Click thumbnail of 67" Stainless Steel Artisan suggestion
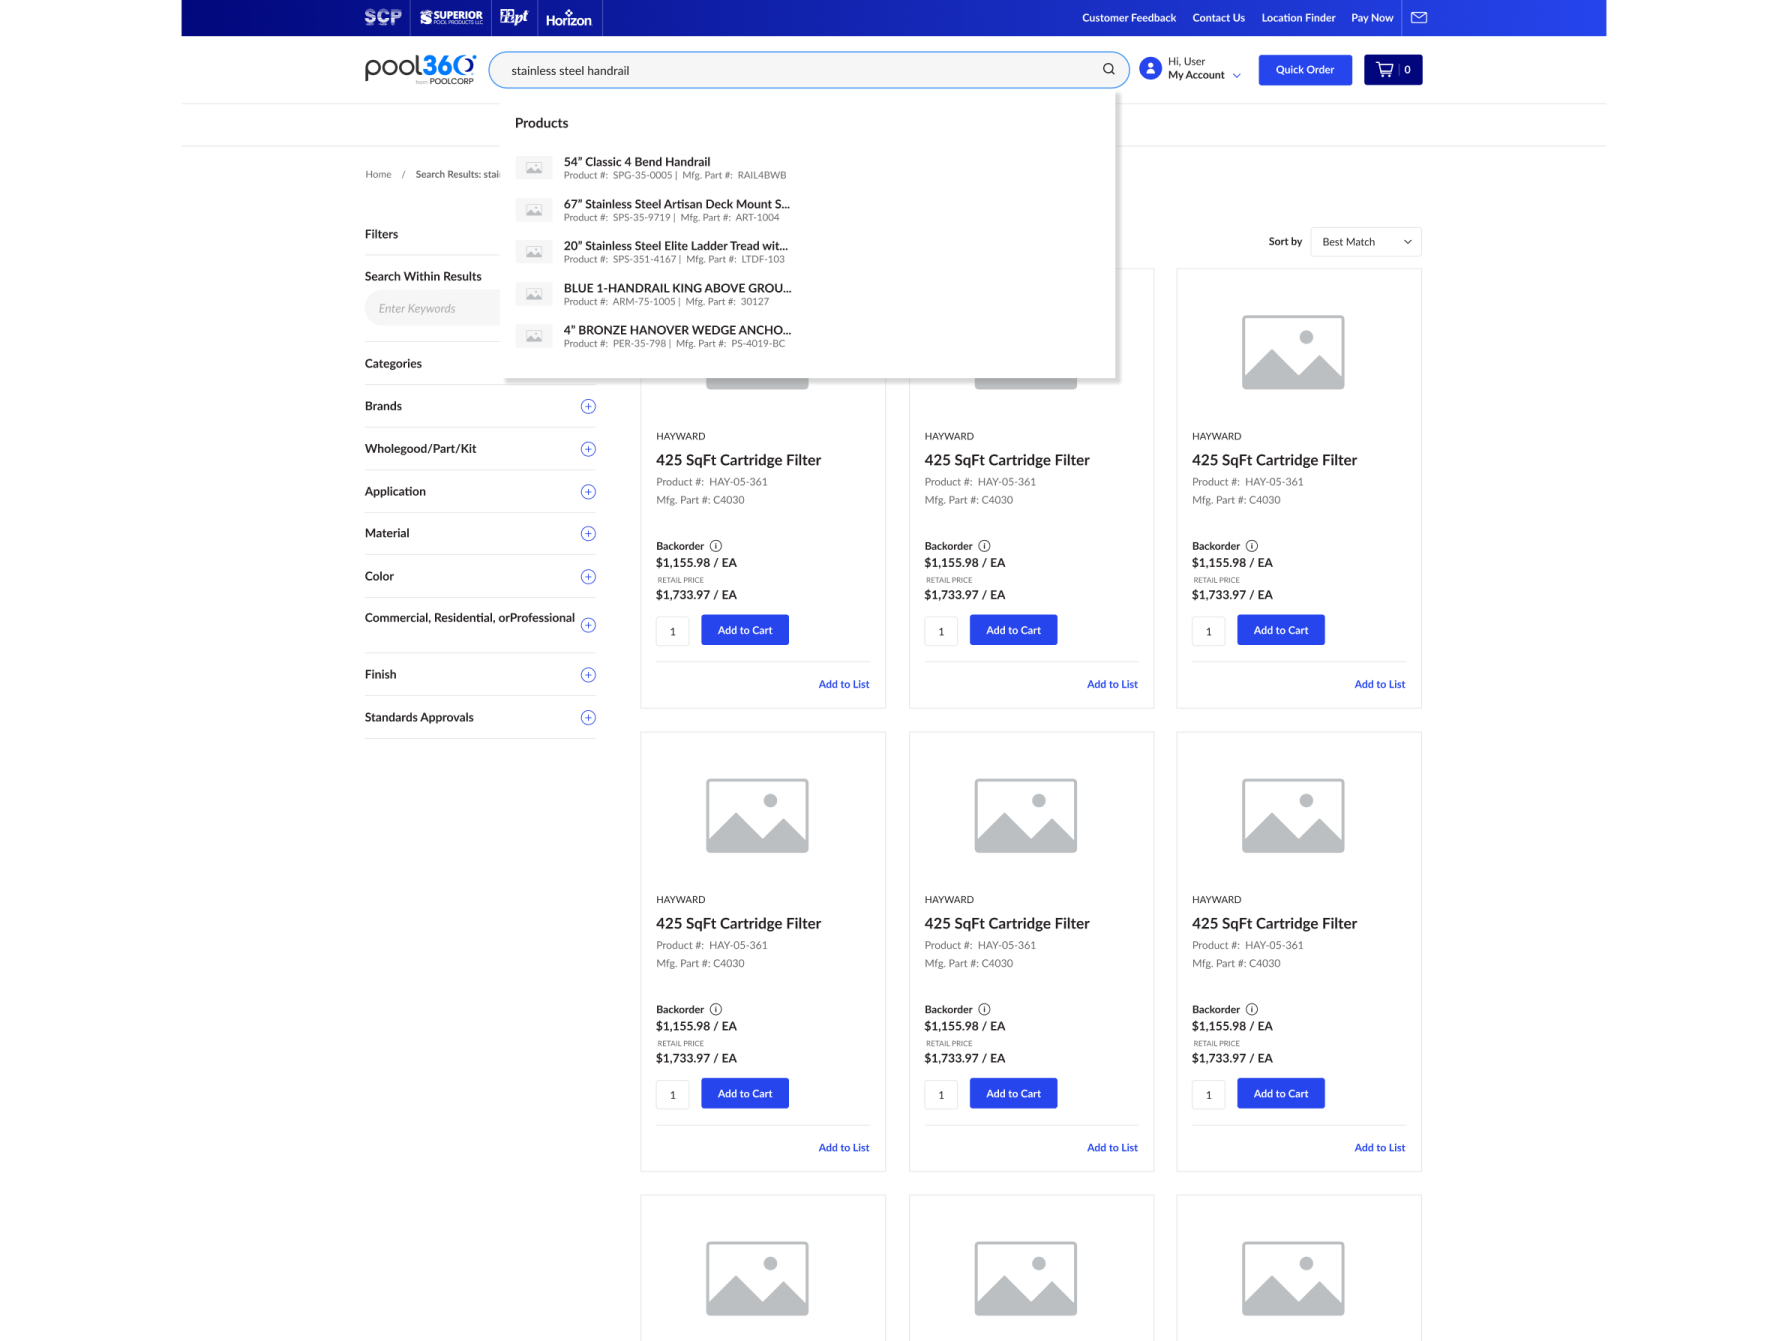The image size is (1788, 1341). pyautogui.click(x=534, y=210)
